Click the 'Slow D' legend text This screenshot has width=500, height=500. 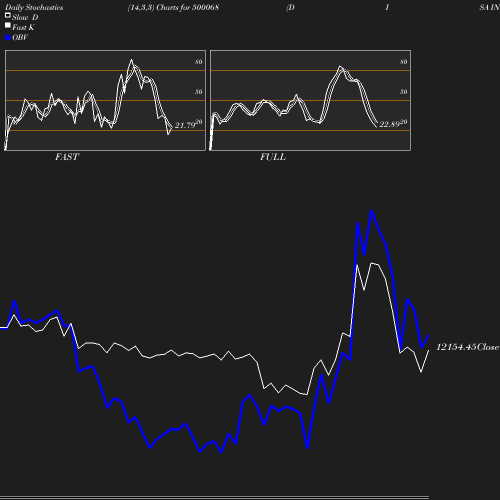25,17
